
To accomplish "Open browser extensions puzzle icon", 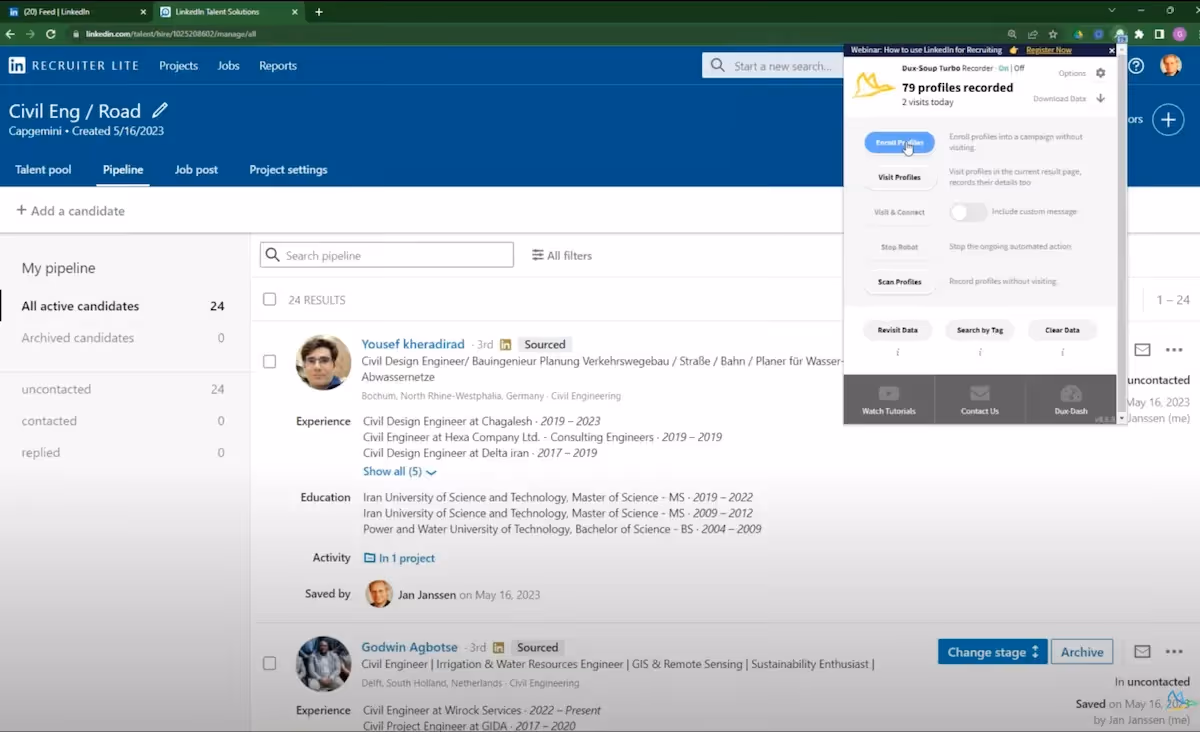I will [1139, 34].
